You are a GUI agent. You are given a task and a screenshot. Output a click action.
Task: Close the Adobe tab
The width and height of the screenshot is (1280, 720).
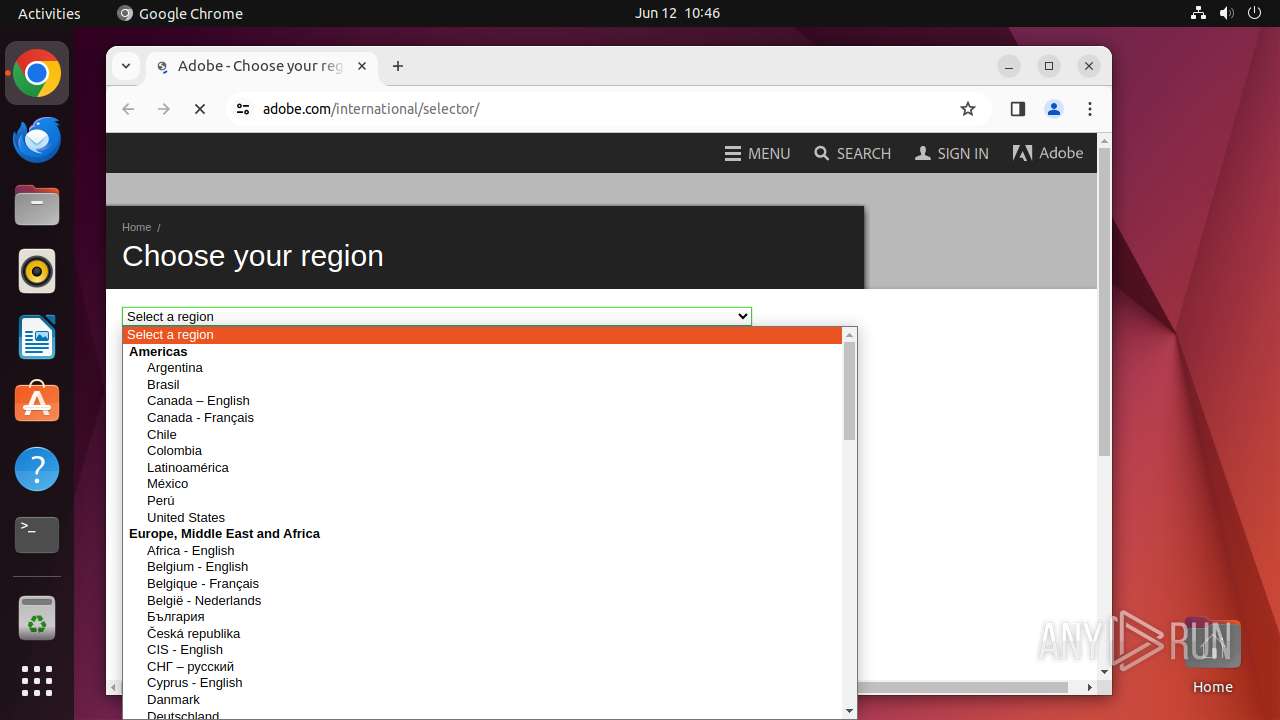coord(362,66)
